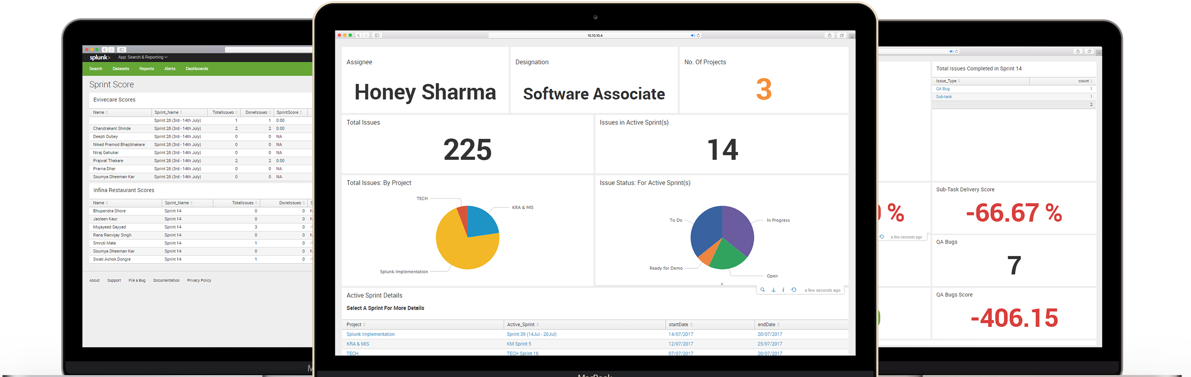Select the Chandrakant Shinde row
Image resolution: width=1191 pixels, height=377 pixels.
(201, 128)
